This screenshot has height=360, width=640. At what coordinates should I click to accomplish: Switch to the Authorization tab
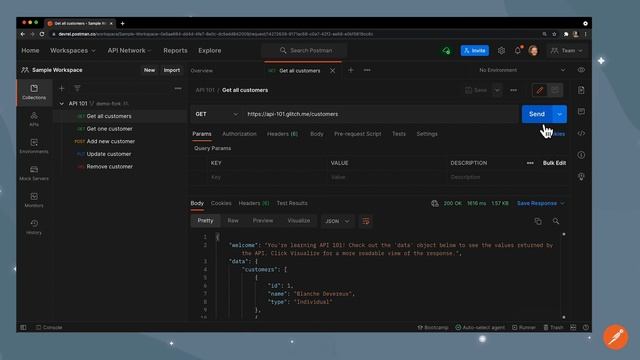[239, 134]
